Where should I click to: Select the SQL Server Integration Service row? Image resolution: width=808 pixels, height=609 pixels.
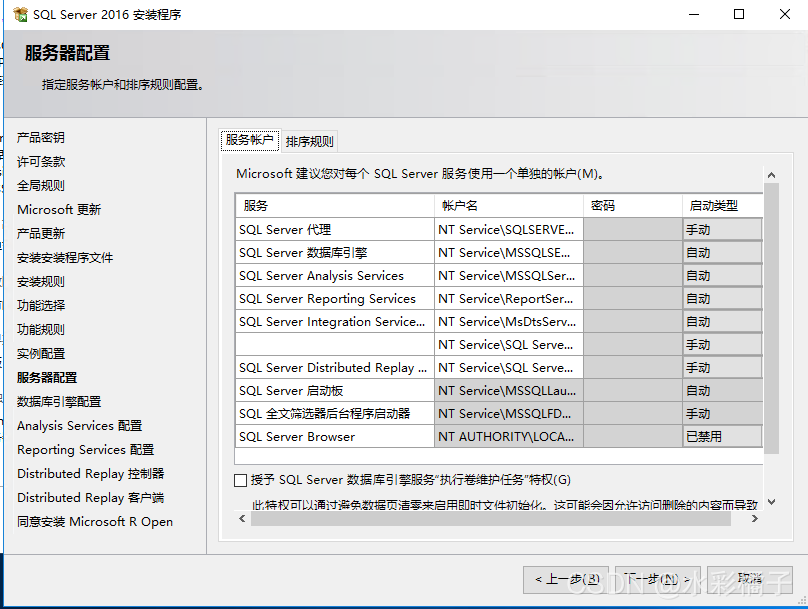(x=334, y=322)
